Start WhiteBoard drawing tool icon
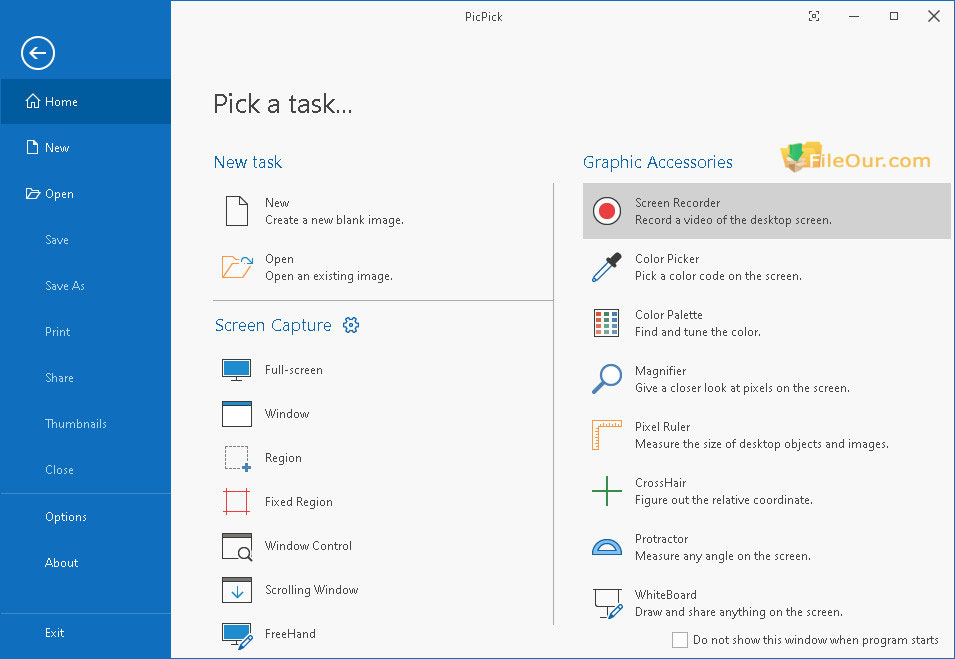 pos(607,603)
